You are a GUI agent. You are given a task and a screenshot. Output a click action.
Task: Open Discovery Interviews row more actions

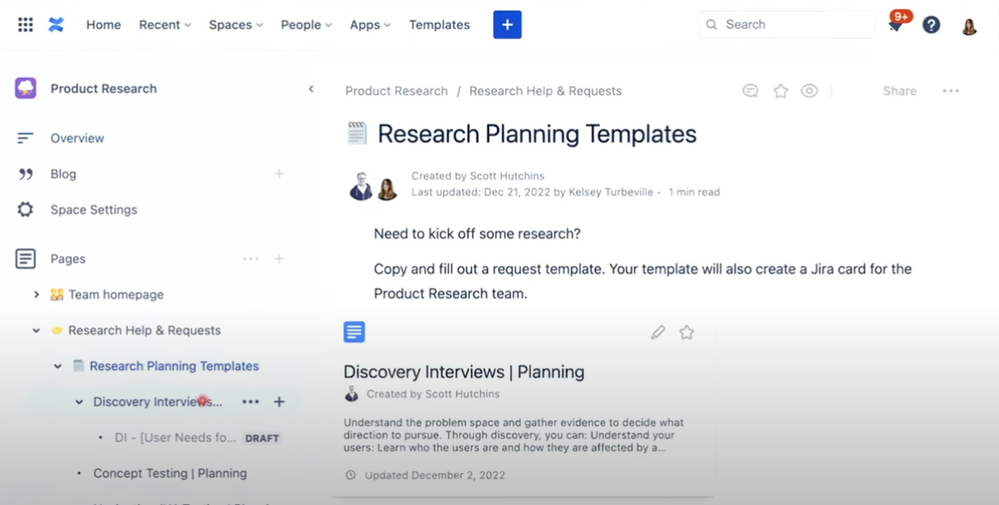[250, 402]
